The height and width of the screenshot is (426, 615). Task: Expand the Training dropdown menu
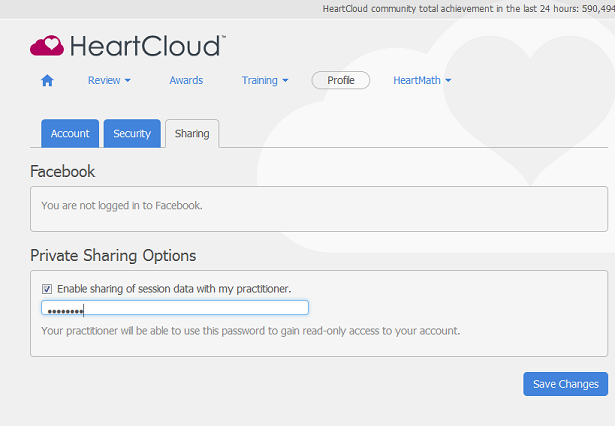click(x=265, y=80)
